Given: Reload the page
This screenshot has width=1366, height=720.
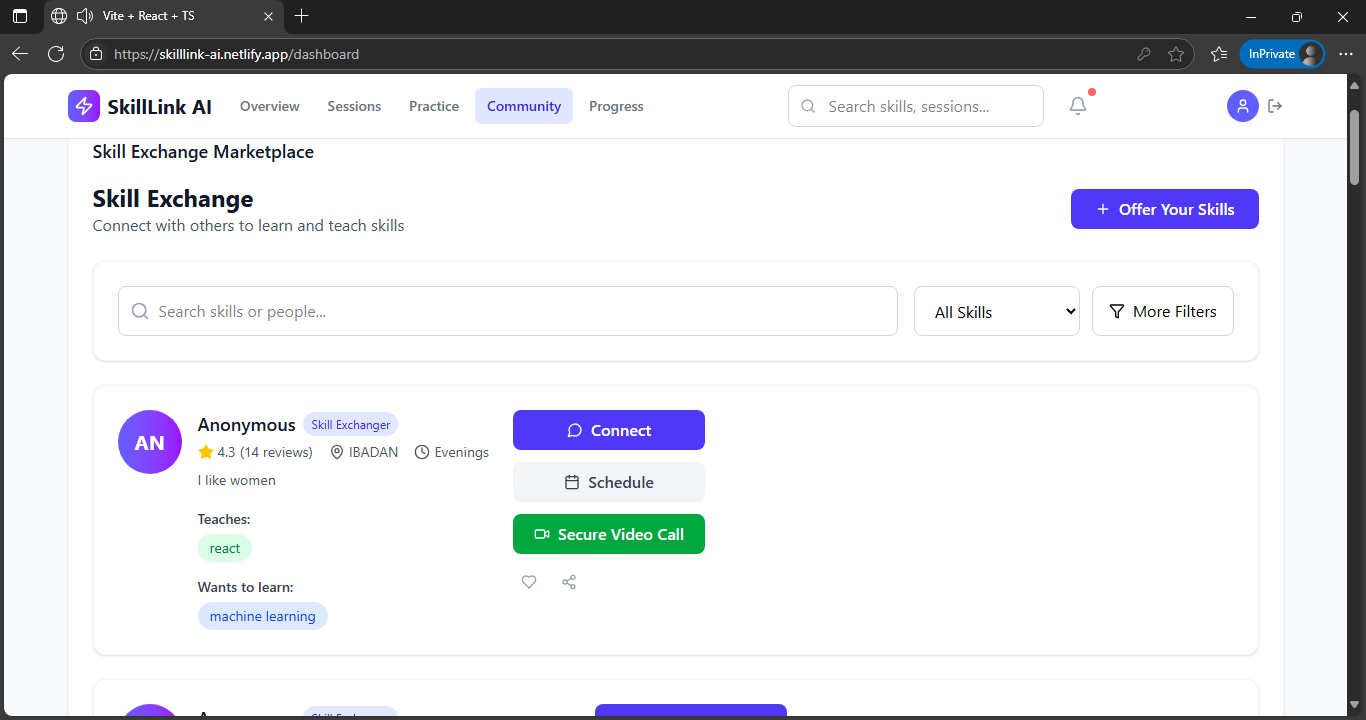Looking at the screenshot, I should 56,54.
